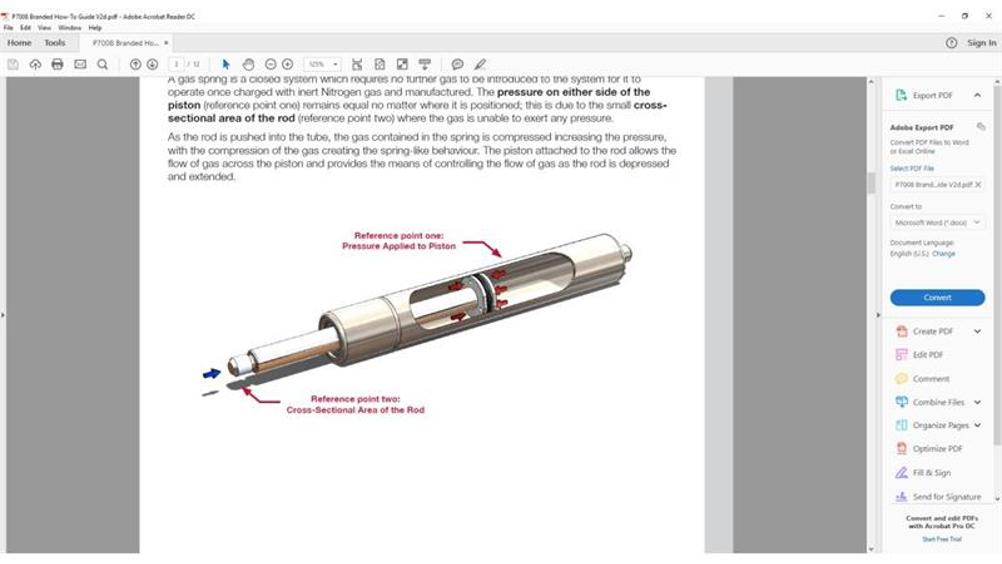Screen dimensions: 1002x564
Task: Collapse the Export PDF panel chevron
Action: point(978,95)
